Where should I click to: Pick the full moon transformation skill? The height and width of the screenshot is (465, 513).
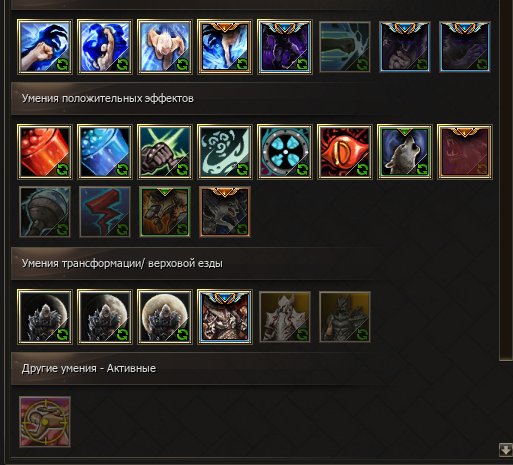165,317
